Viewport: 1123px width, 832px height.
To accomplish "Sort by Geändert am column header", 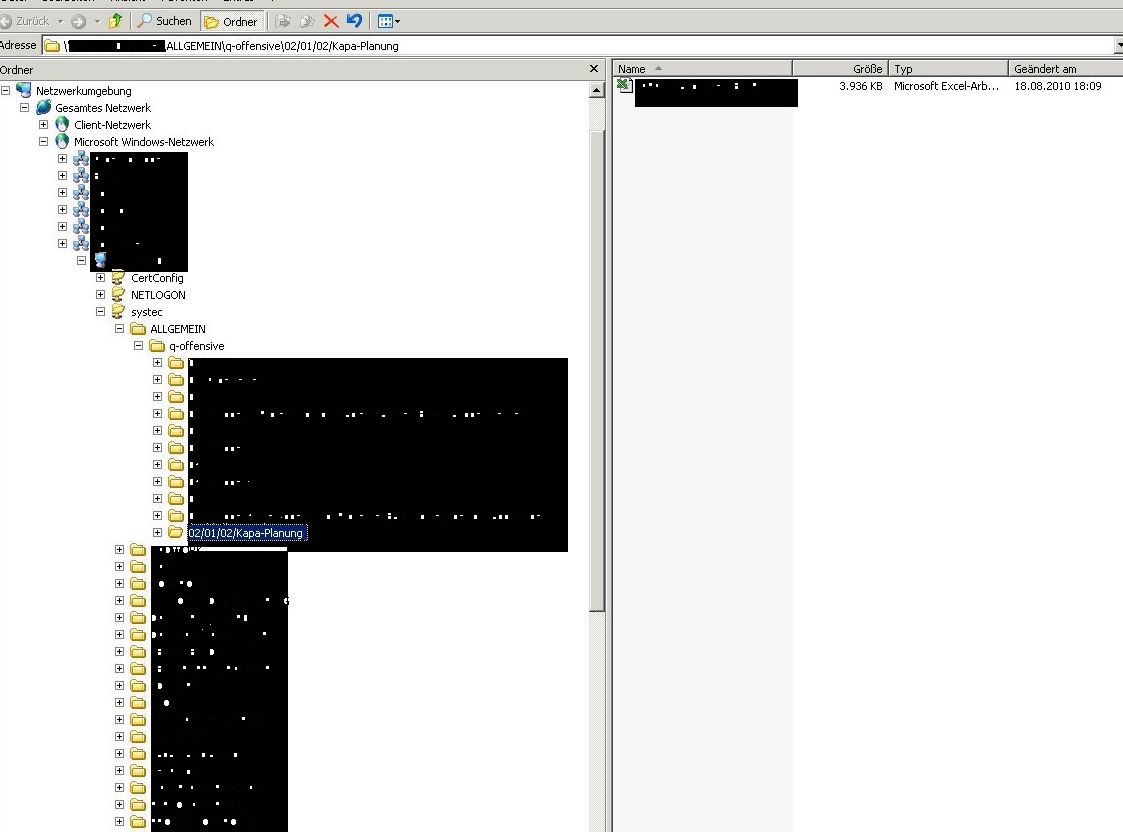I will (x=1065, y=69).
